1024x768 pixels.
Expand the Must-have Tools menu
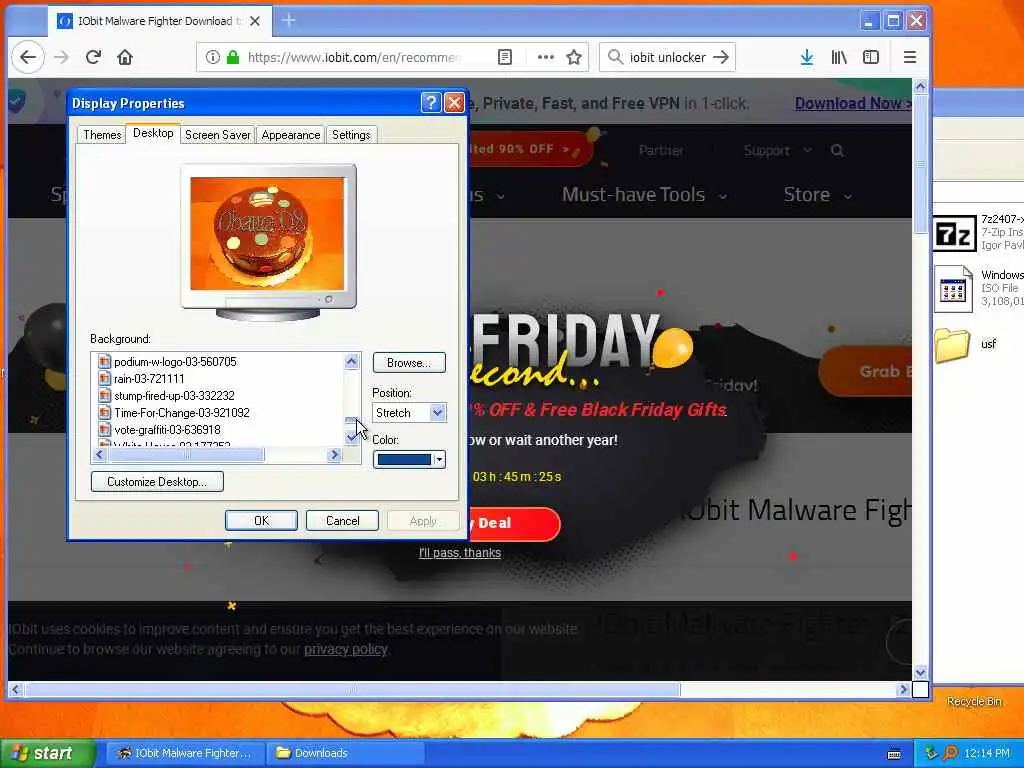(x=644, y=195)
